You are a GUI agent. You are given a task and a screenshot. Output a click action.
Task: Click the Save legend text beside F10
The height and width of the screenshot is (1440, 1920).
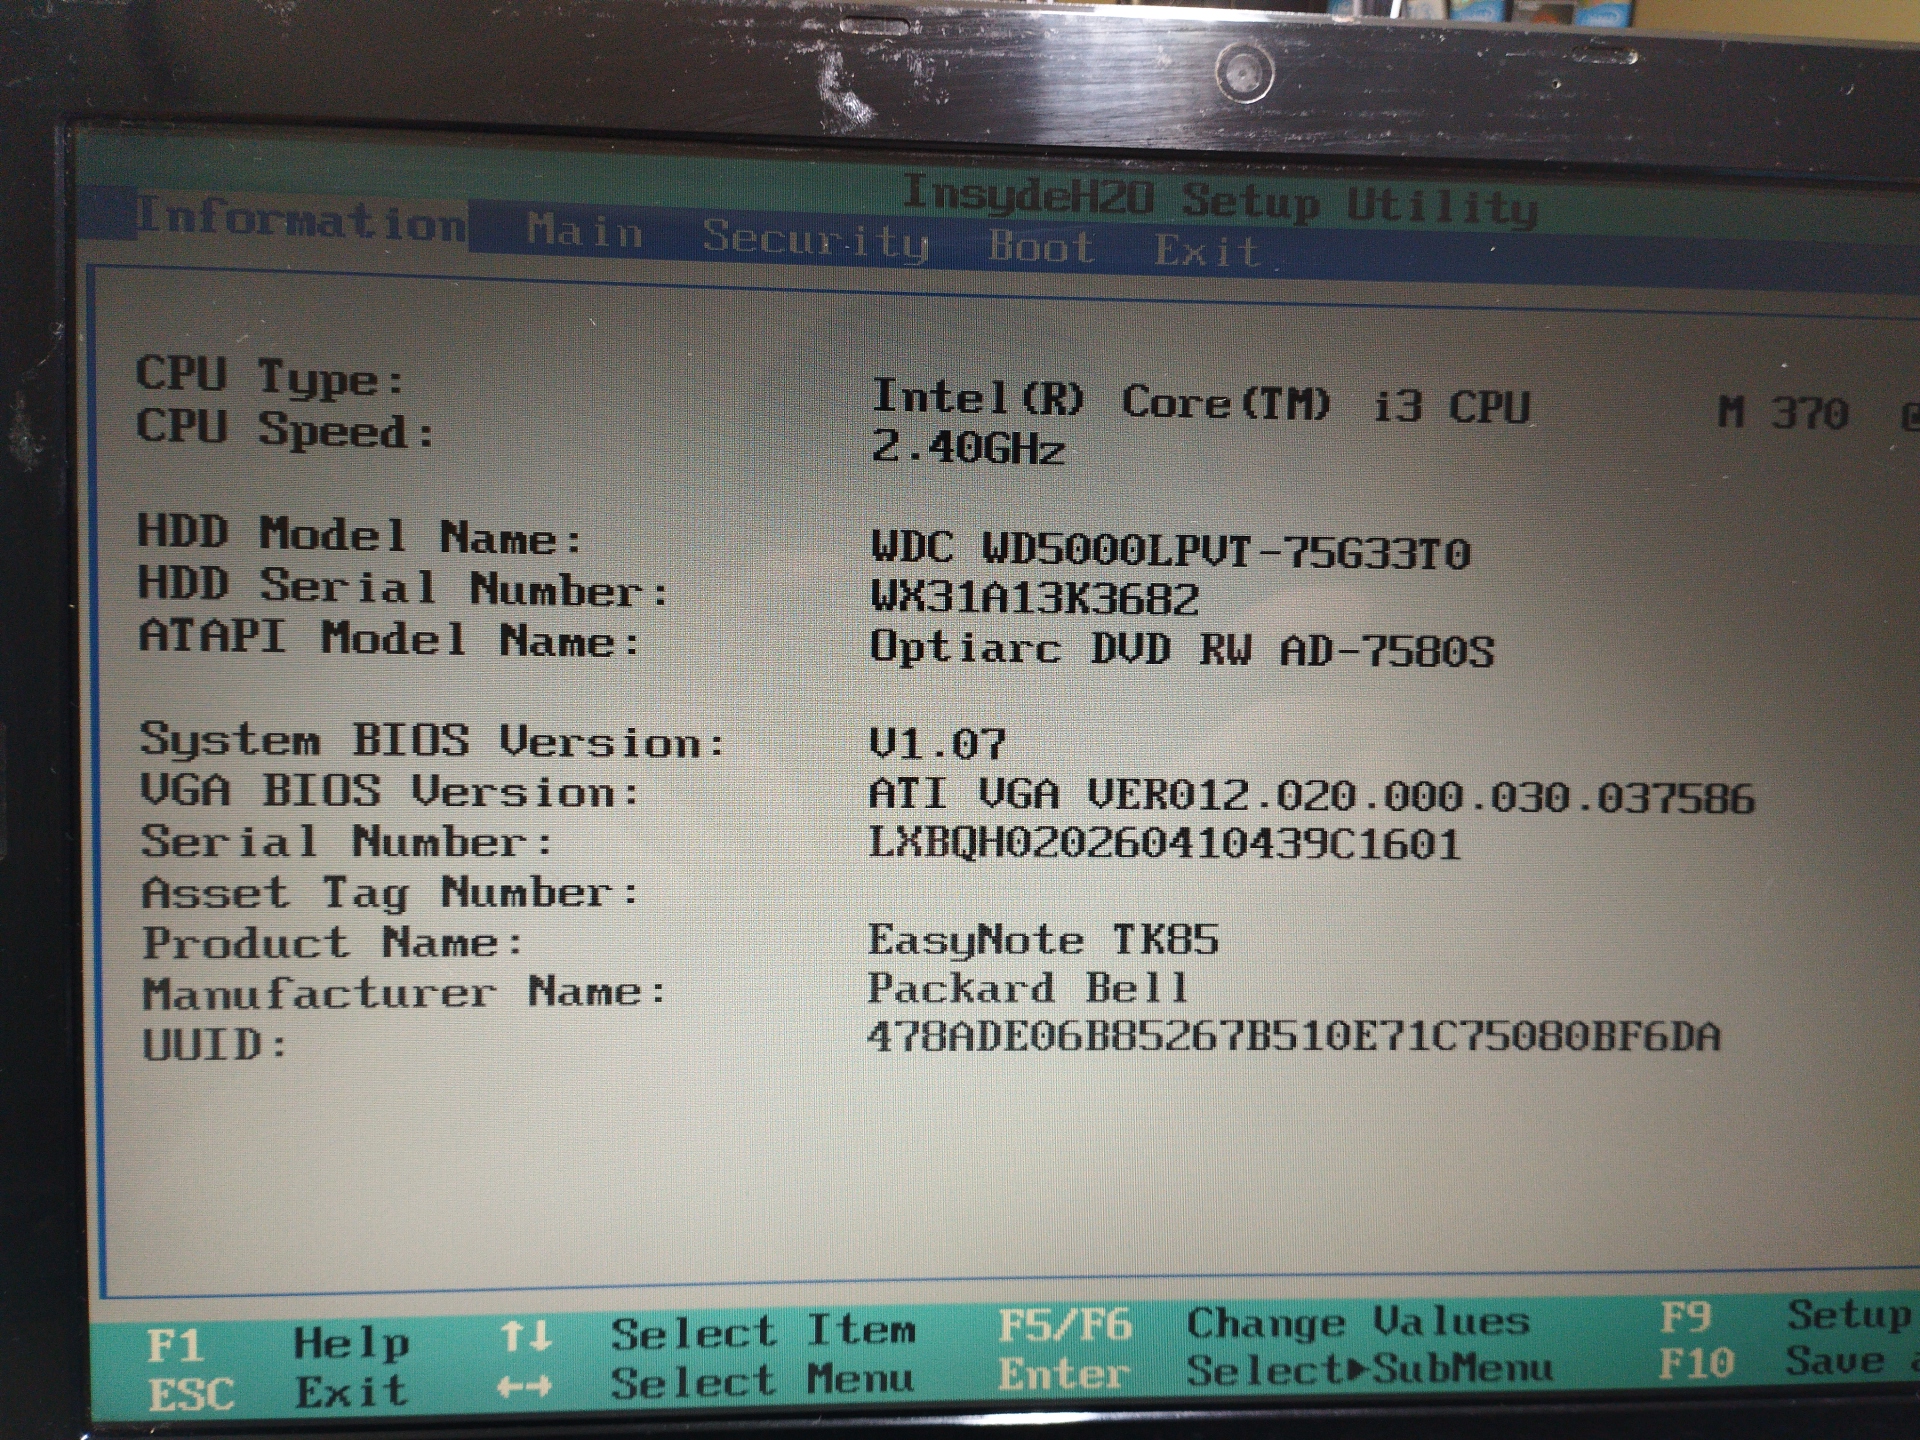click(x=1835, y=1360)
